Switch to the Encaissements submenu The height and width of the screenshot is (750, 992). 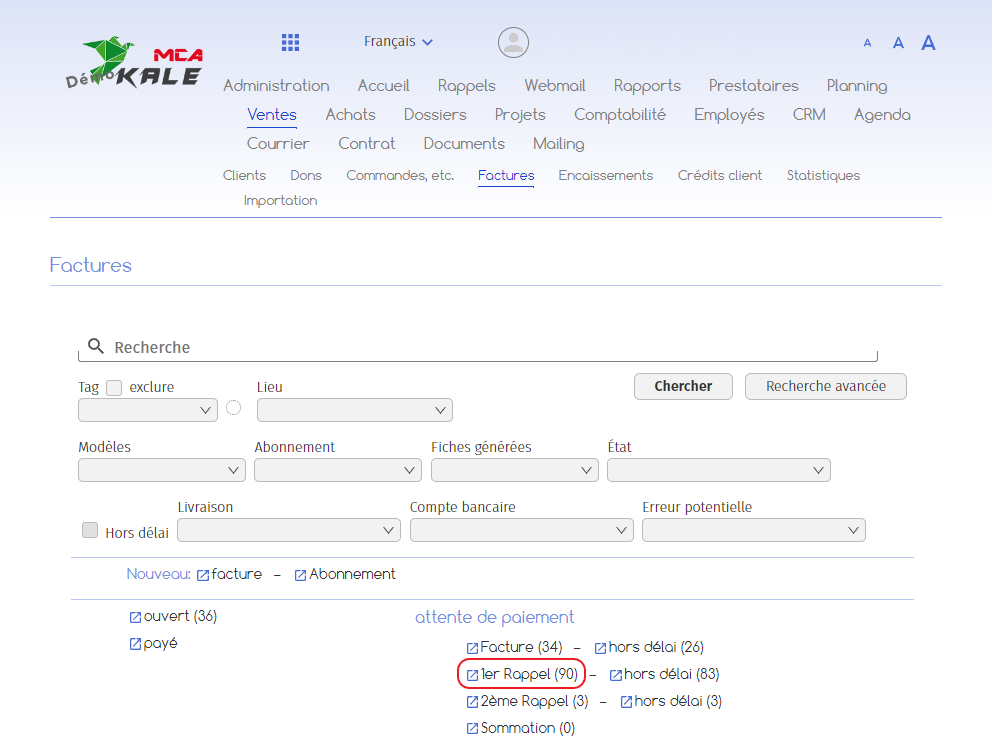click(605, 175)
